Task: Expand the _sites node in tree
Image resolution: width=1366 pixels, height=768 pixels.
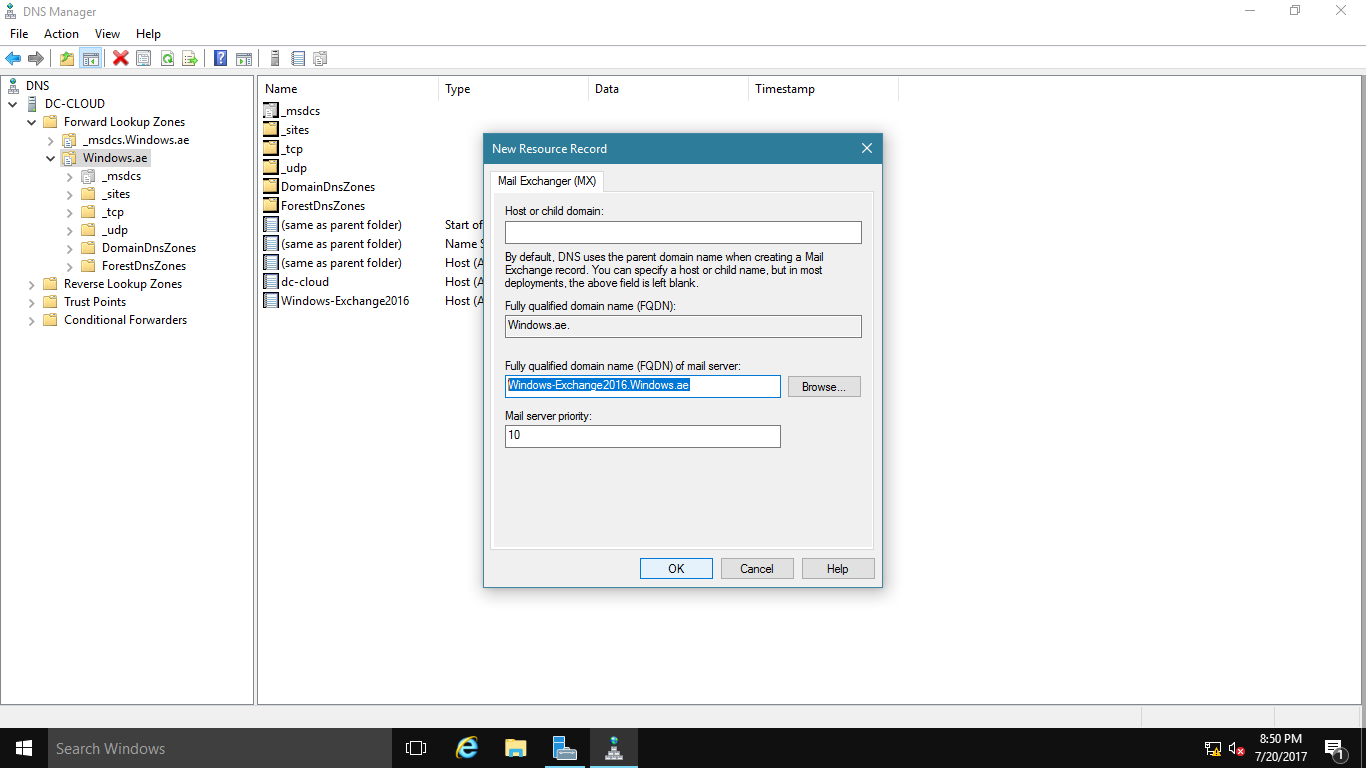Action: (x=69, y=194)
